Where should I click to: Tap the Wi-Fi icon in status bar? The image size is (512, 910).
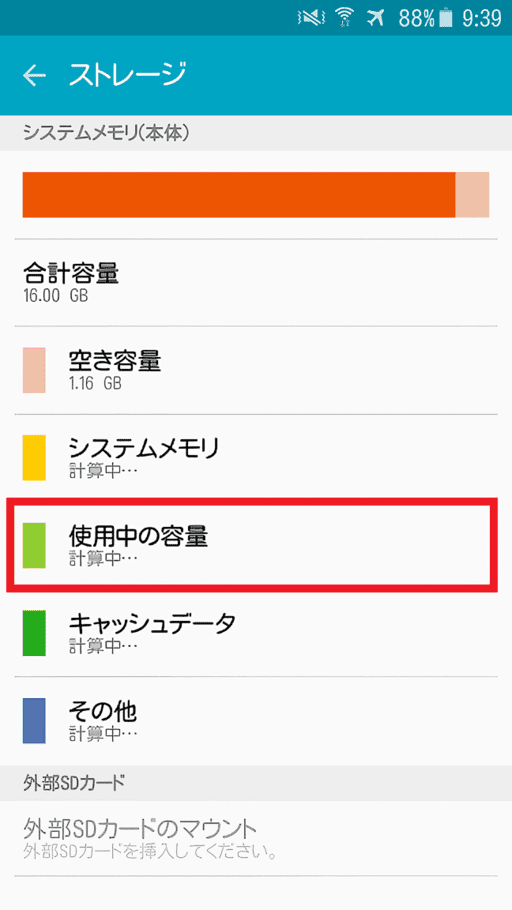click(345, 19)
